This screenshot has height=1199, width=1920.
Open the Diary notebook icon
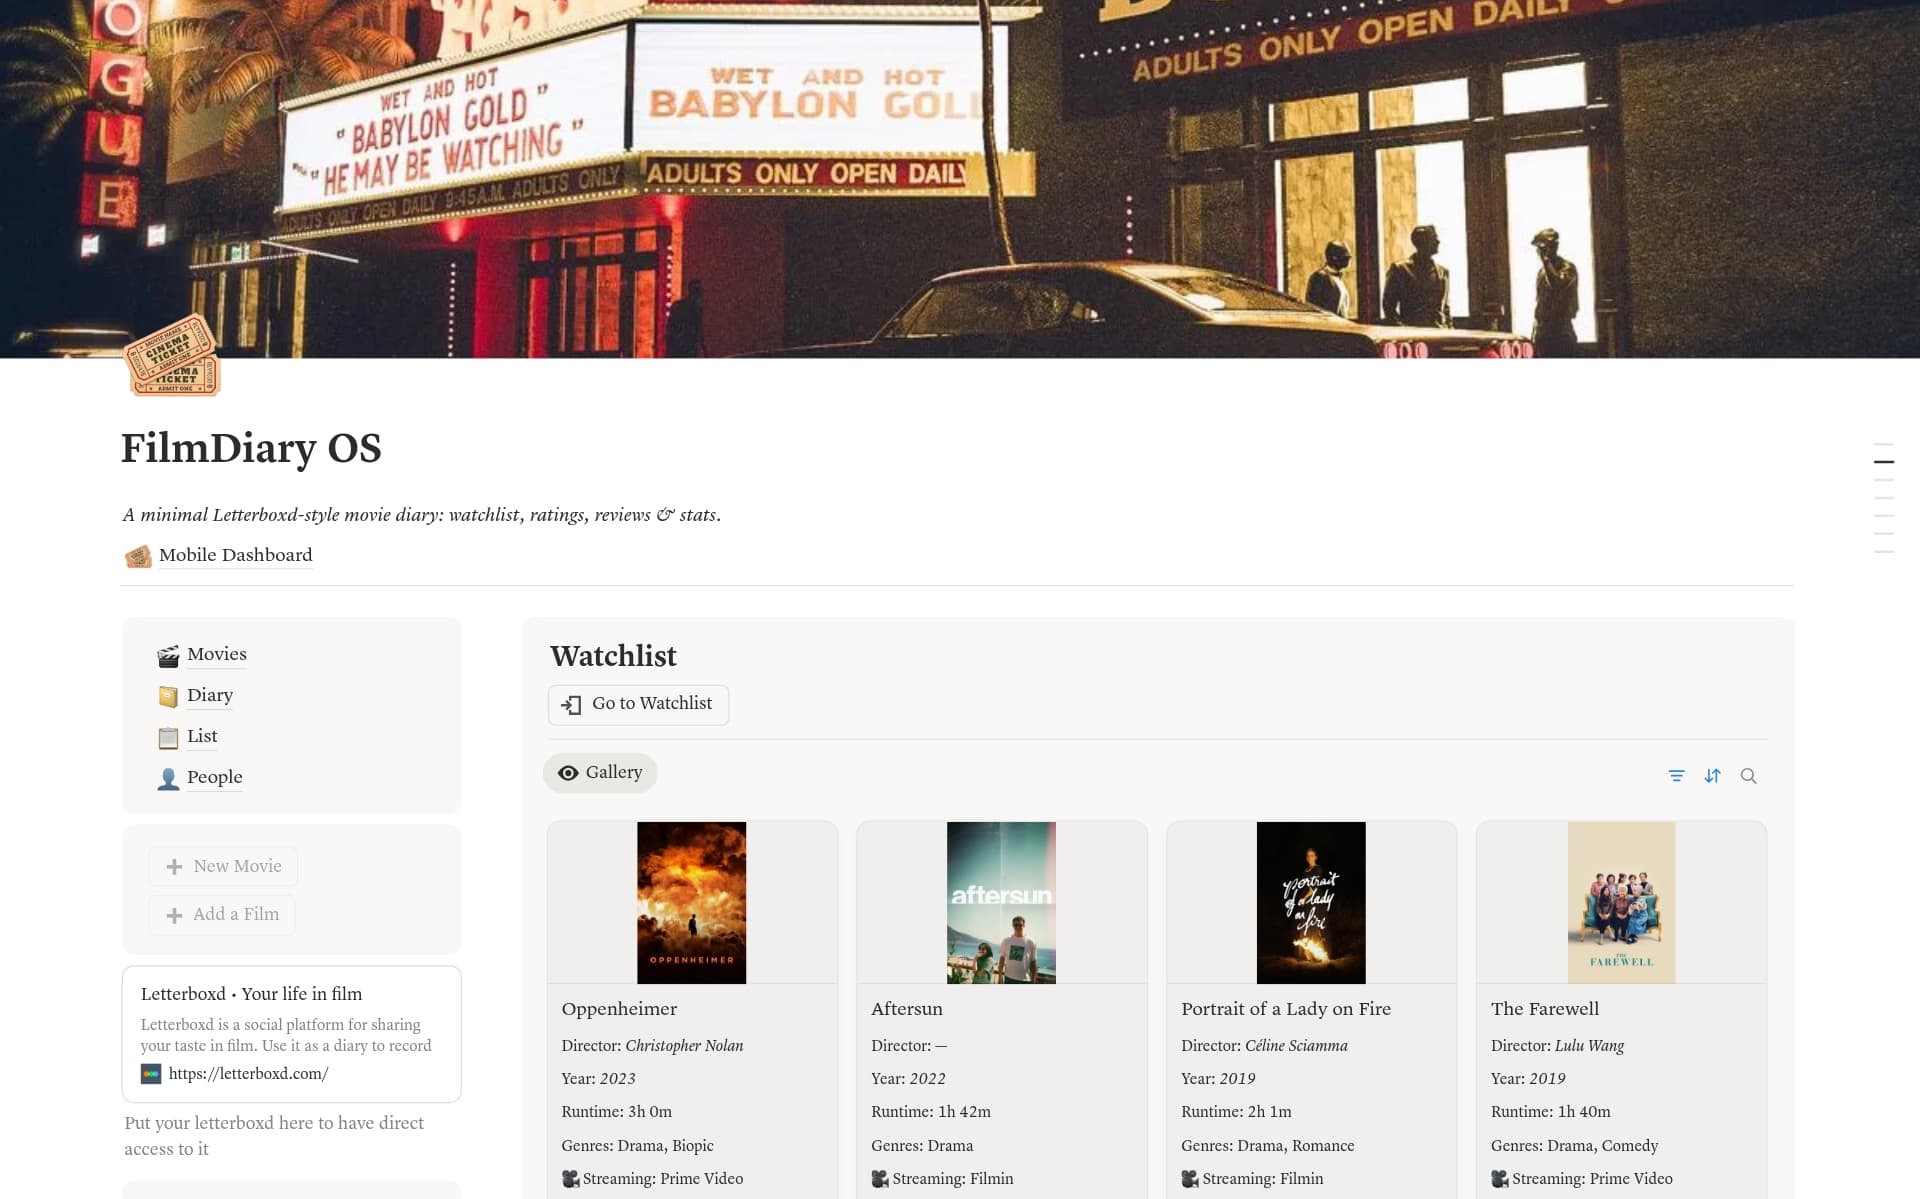click(168, 696)
